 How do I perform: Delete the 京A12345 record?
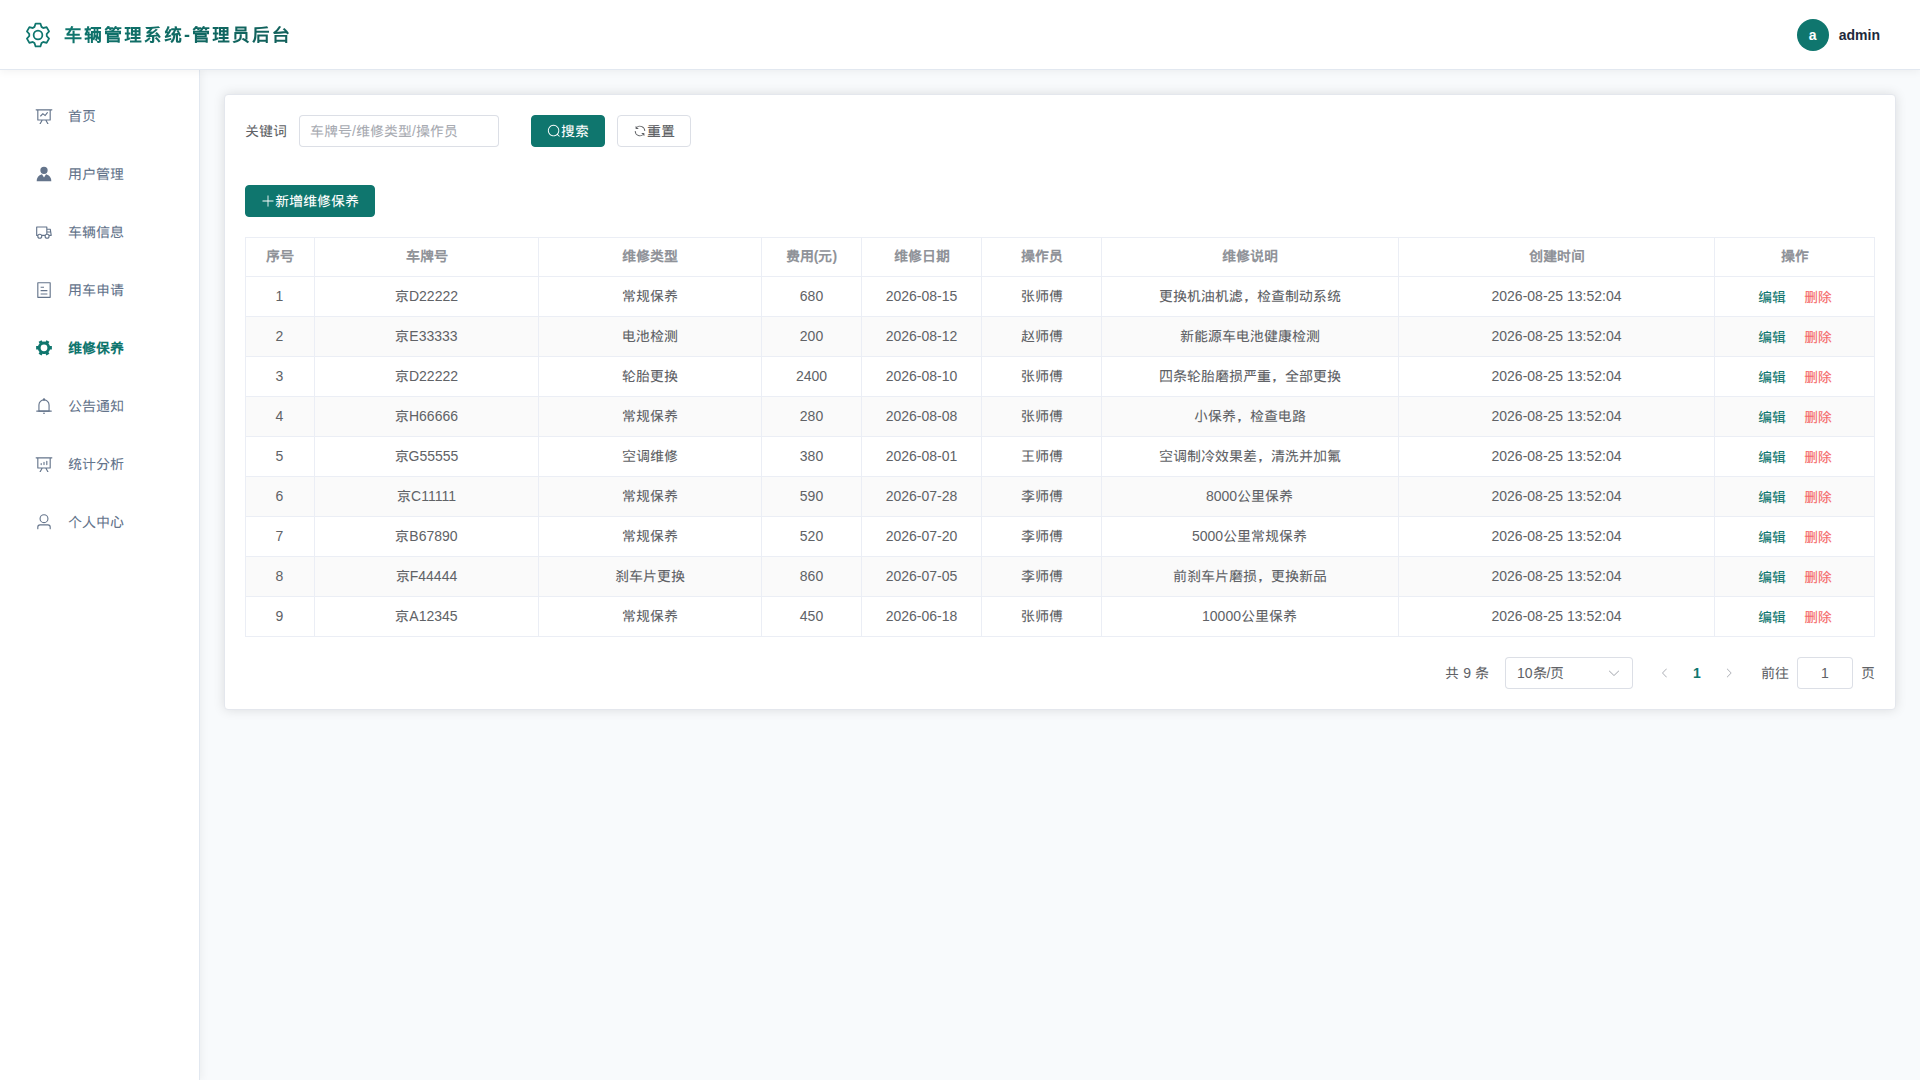click(1818, 617)
